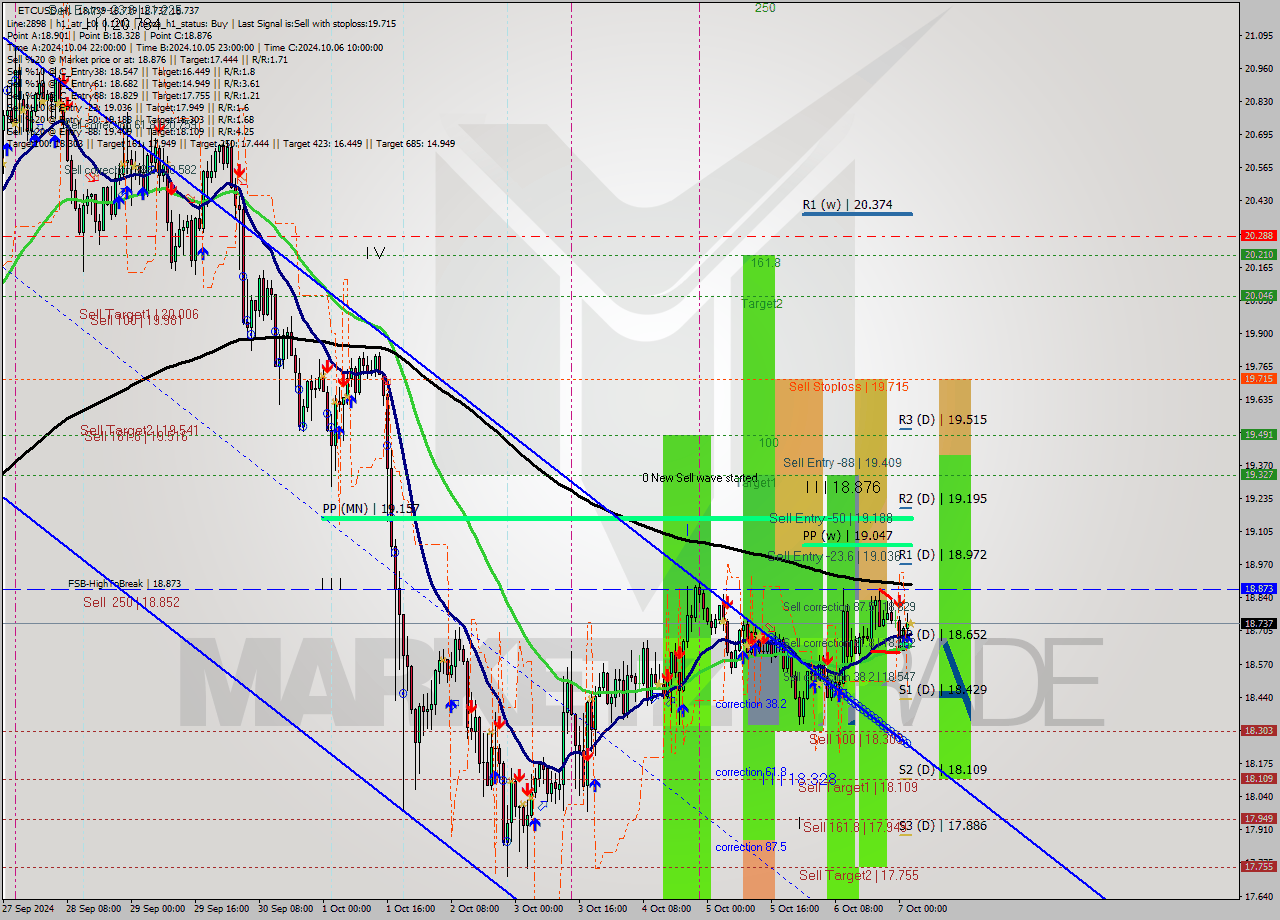Click the '0 New Sell wave started' annotation
Image resolution: width=1280 pixels, height=920 pixels.
700,478
